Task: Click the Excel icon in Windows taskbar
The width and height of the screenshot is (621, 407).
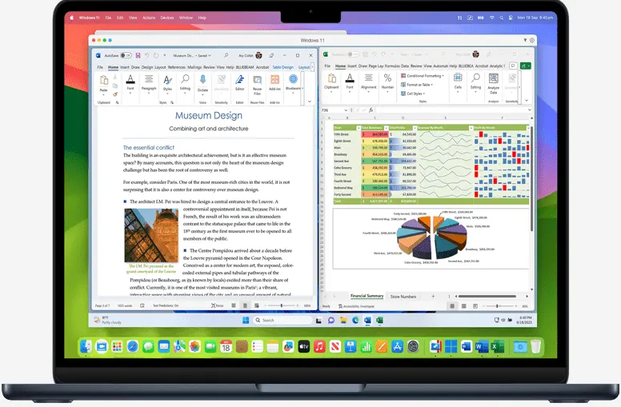Action: tap(379, 320)
